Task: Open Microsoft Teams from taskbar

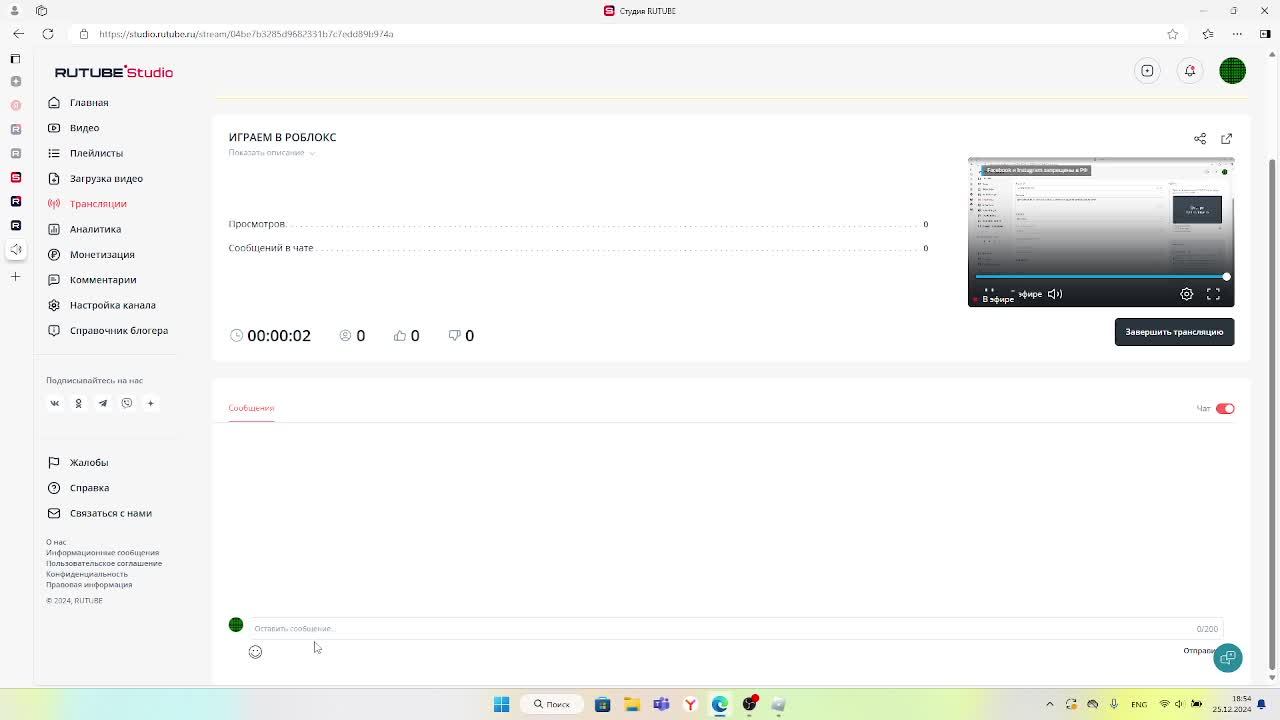Action: click(x=661, y=704)
